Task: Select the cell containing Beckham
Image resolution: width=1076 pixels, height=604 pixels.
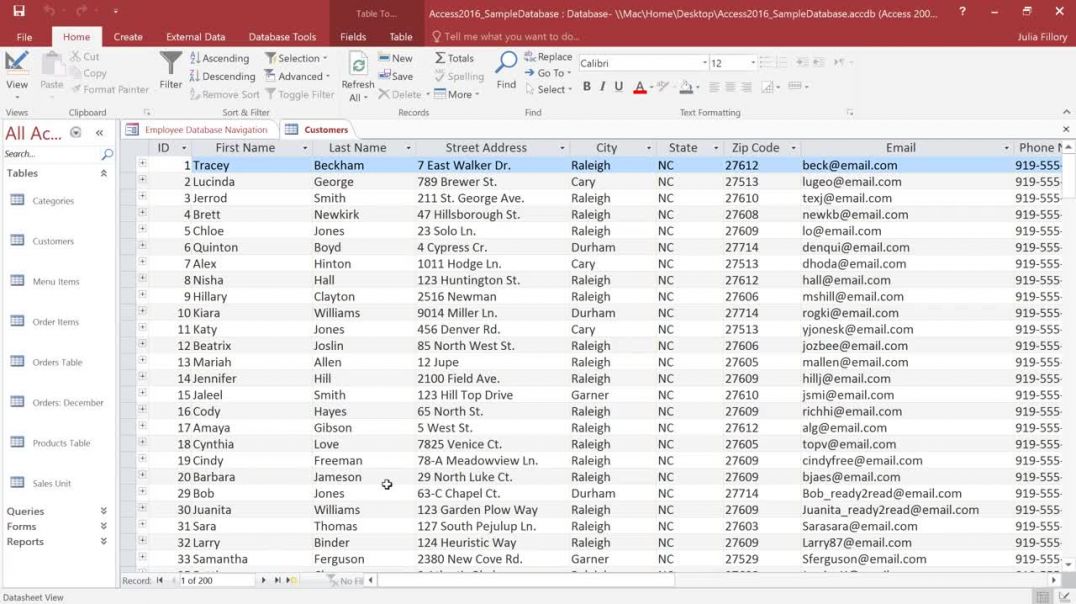Action: (x=362, y=165)
